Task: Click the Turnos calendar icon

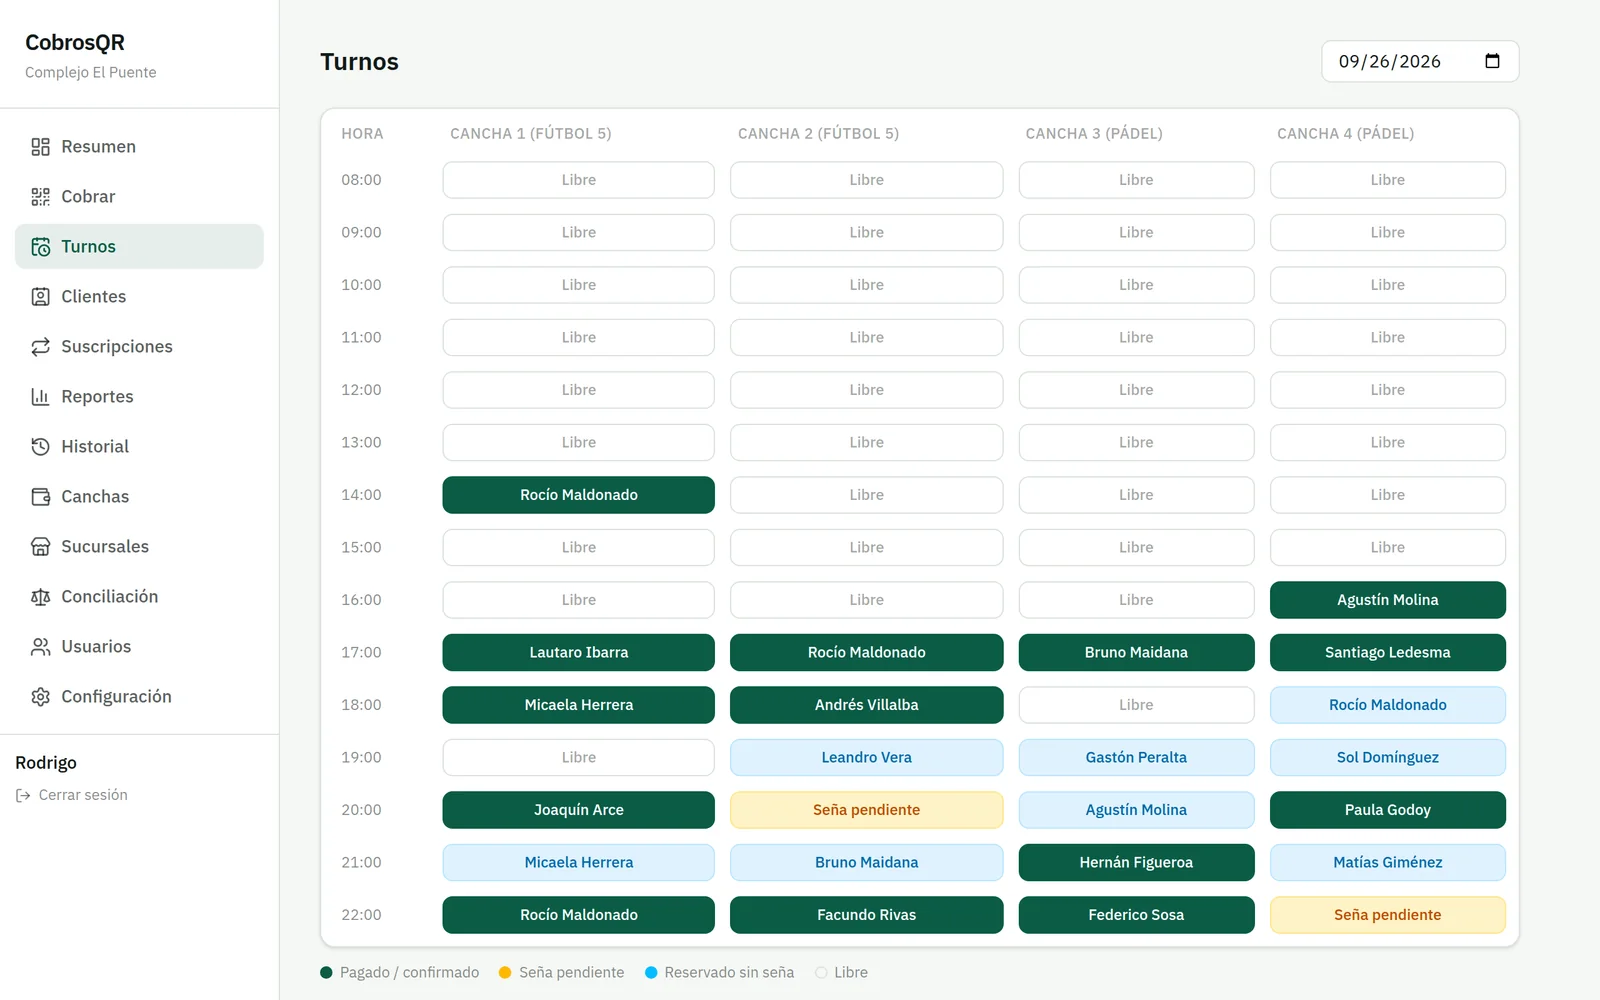Action: (40, 247)
